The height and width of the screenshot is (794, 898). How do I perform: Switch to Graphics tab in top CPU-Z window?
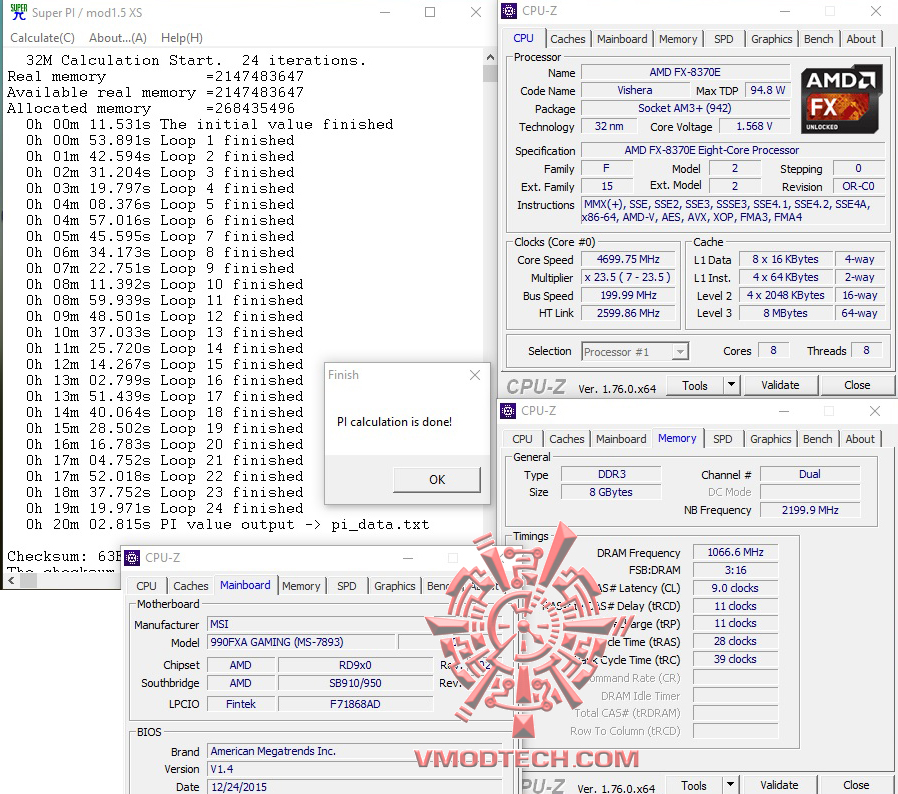(771, 39)
